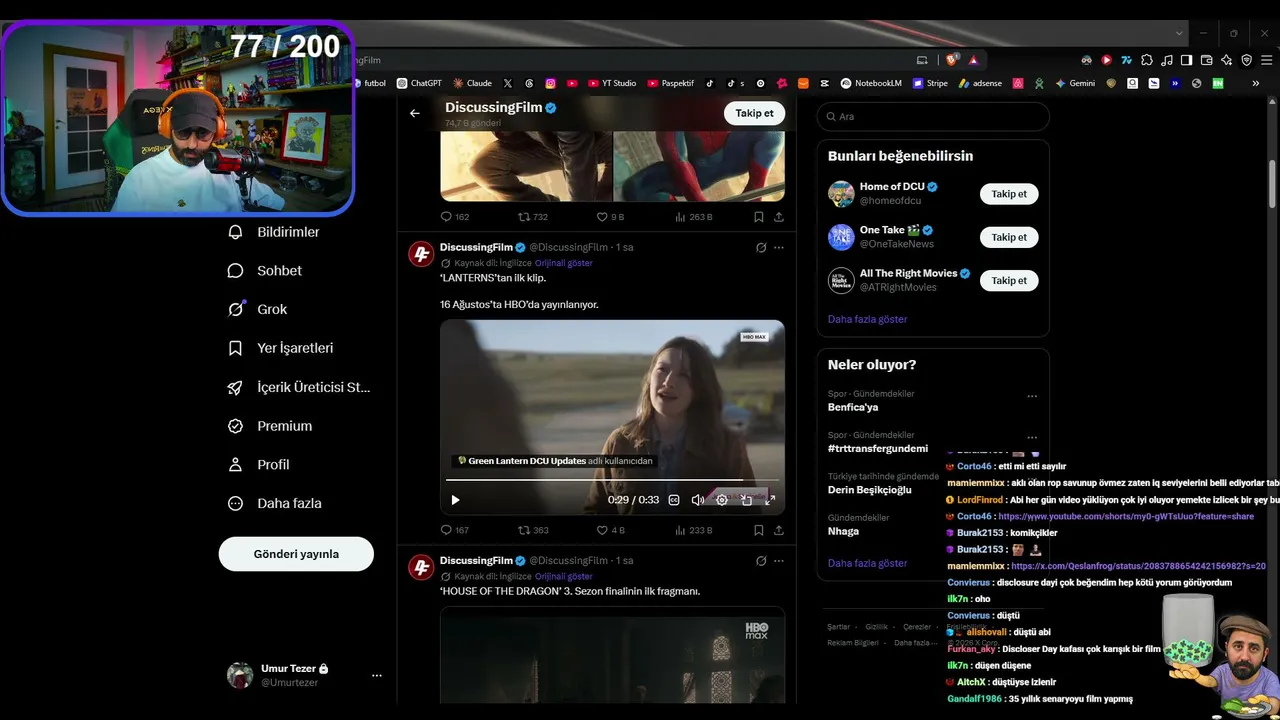1280x720 pixels.
Task: View analytics of the 233 B views post
Action: tap(694, 530)
